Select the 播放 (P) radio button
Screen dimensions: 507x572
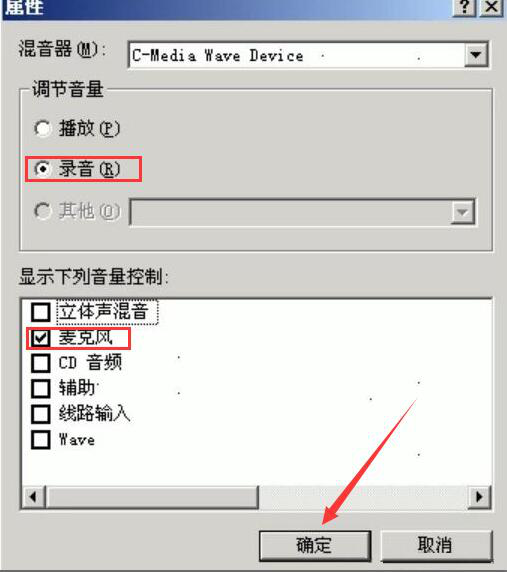(42, 128)
